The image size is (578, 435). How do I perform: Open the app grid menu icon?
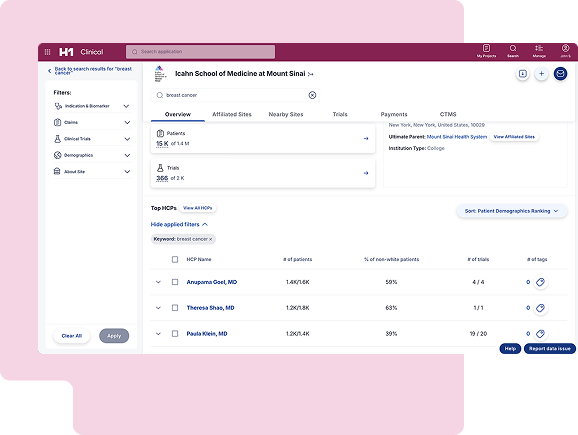(x=47, y=52)
